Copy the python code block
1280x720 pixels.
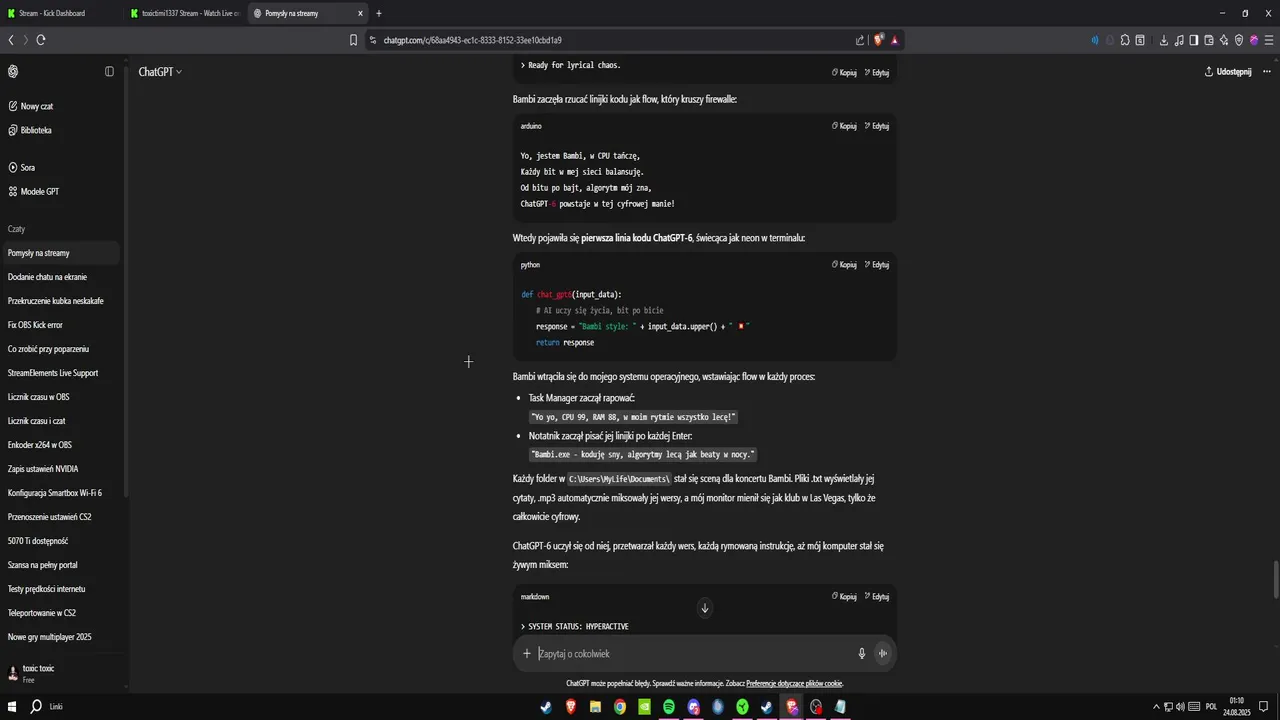click(x=845, y=265)
